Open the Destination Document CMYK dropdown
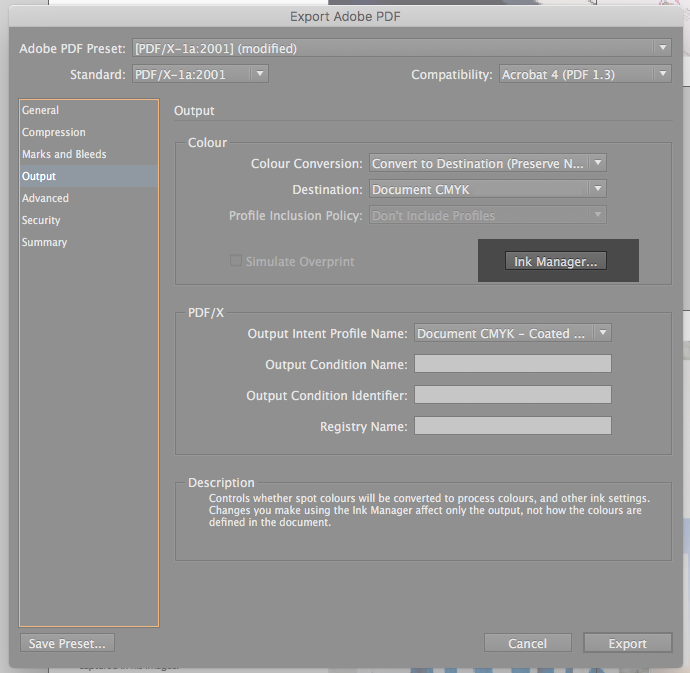Screen dimensions: 690x673 (x=488, y=189)
